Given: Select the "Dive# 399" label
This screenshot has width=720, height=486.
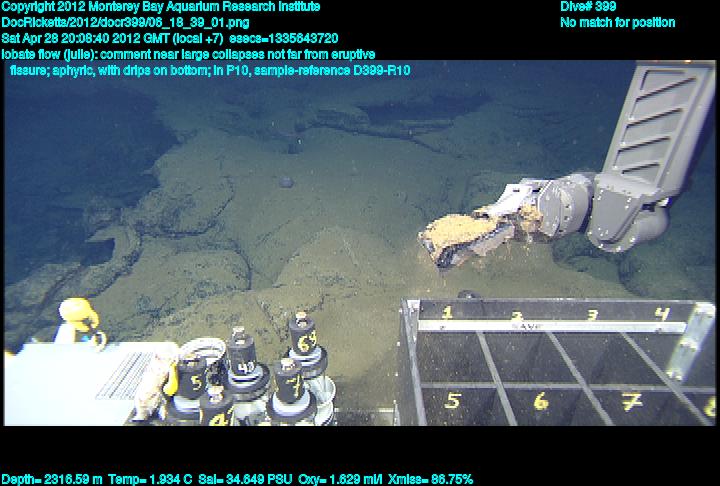Looking at the screenshot, I should 588,7.
